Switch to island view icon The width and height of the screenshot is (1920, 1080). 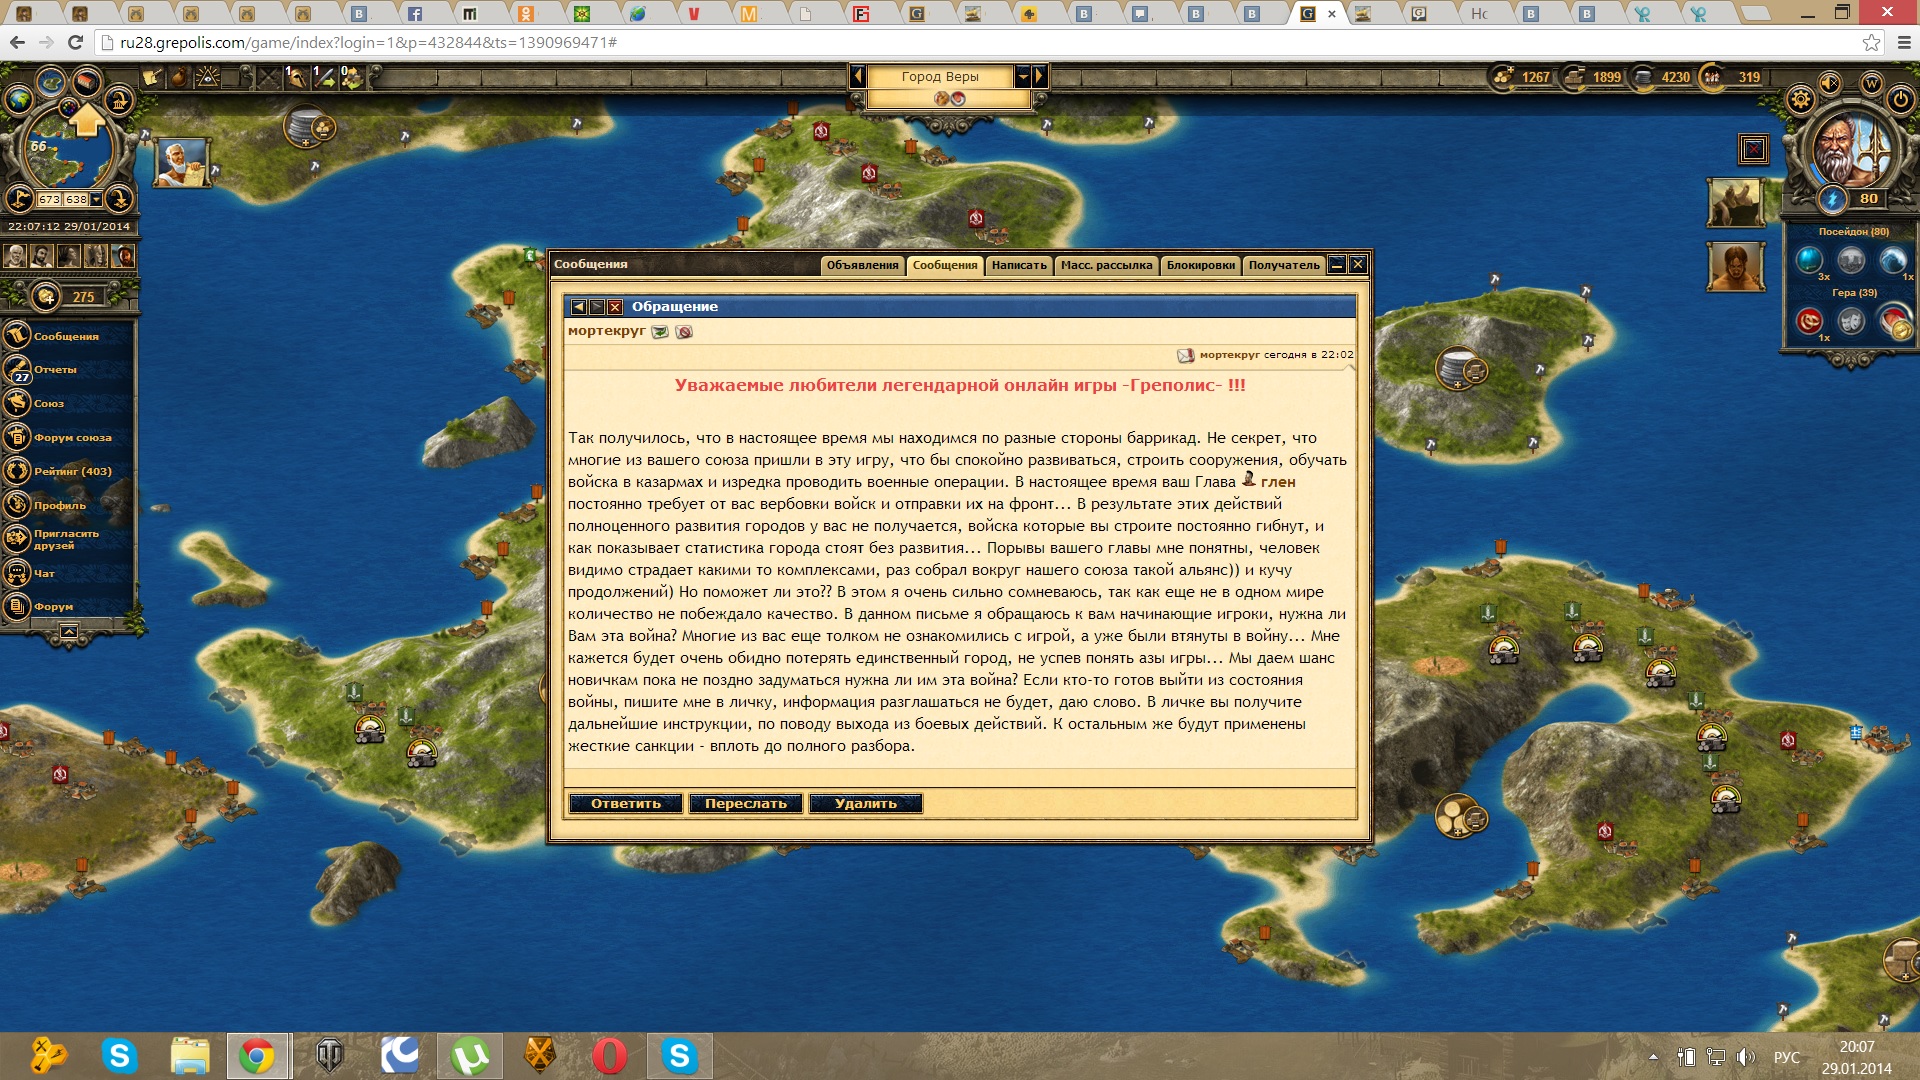[x=51, y=82]
